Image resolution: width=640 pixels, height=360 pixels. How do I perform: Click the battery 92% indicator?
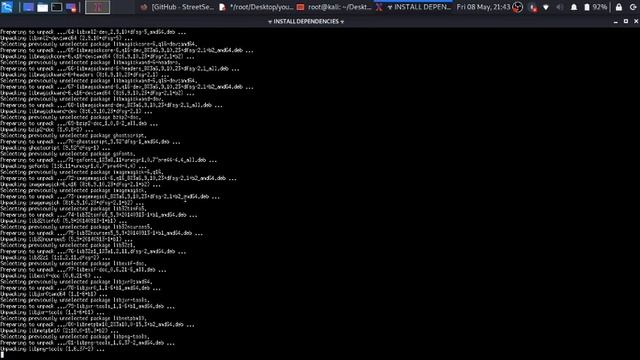point(596,7)
